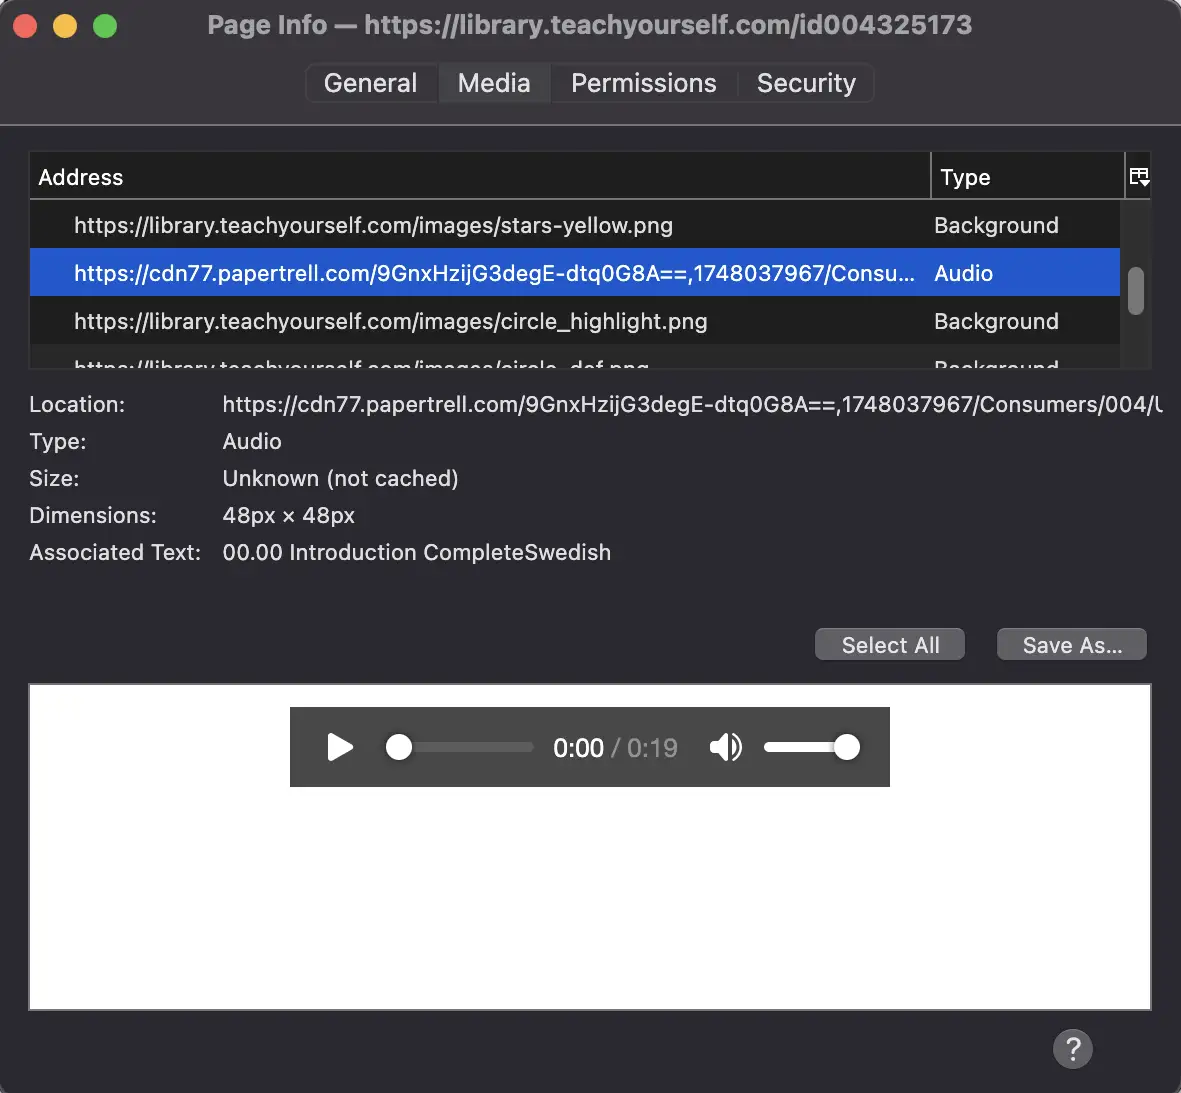Click the Save As button
This screenshot has height=1093, width=1181.
tap(1071, 644)
